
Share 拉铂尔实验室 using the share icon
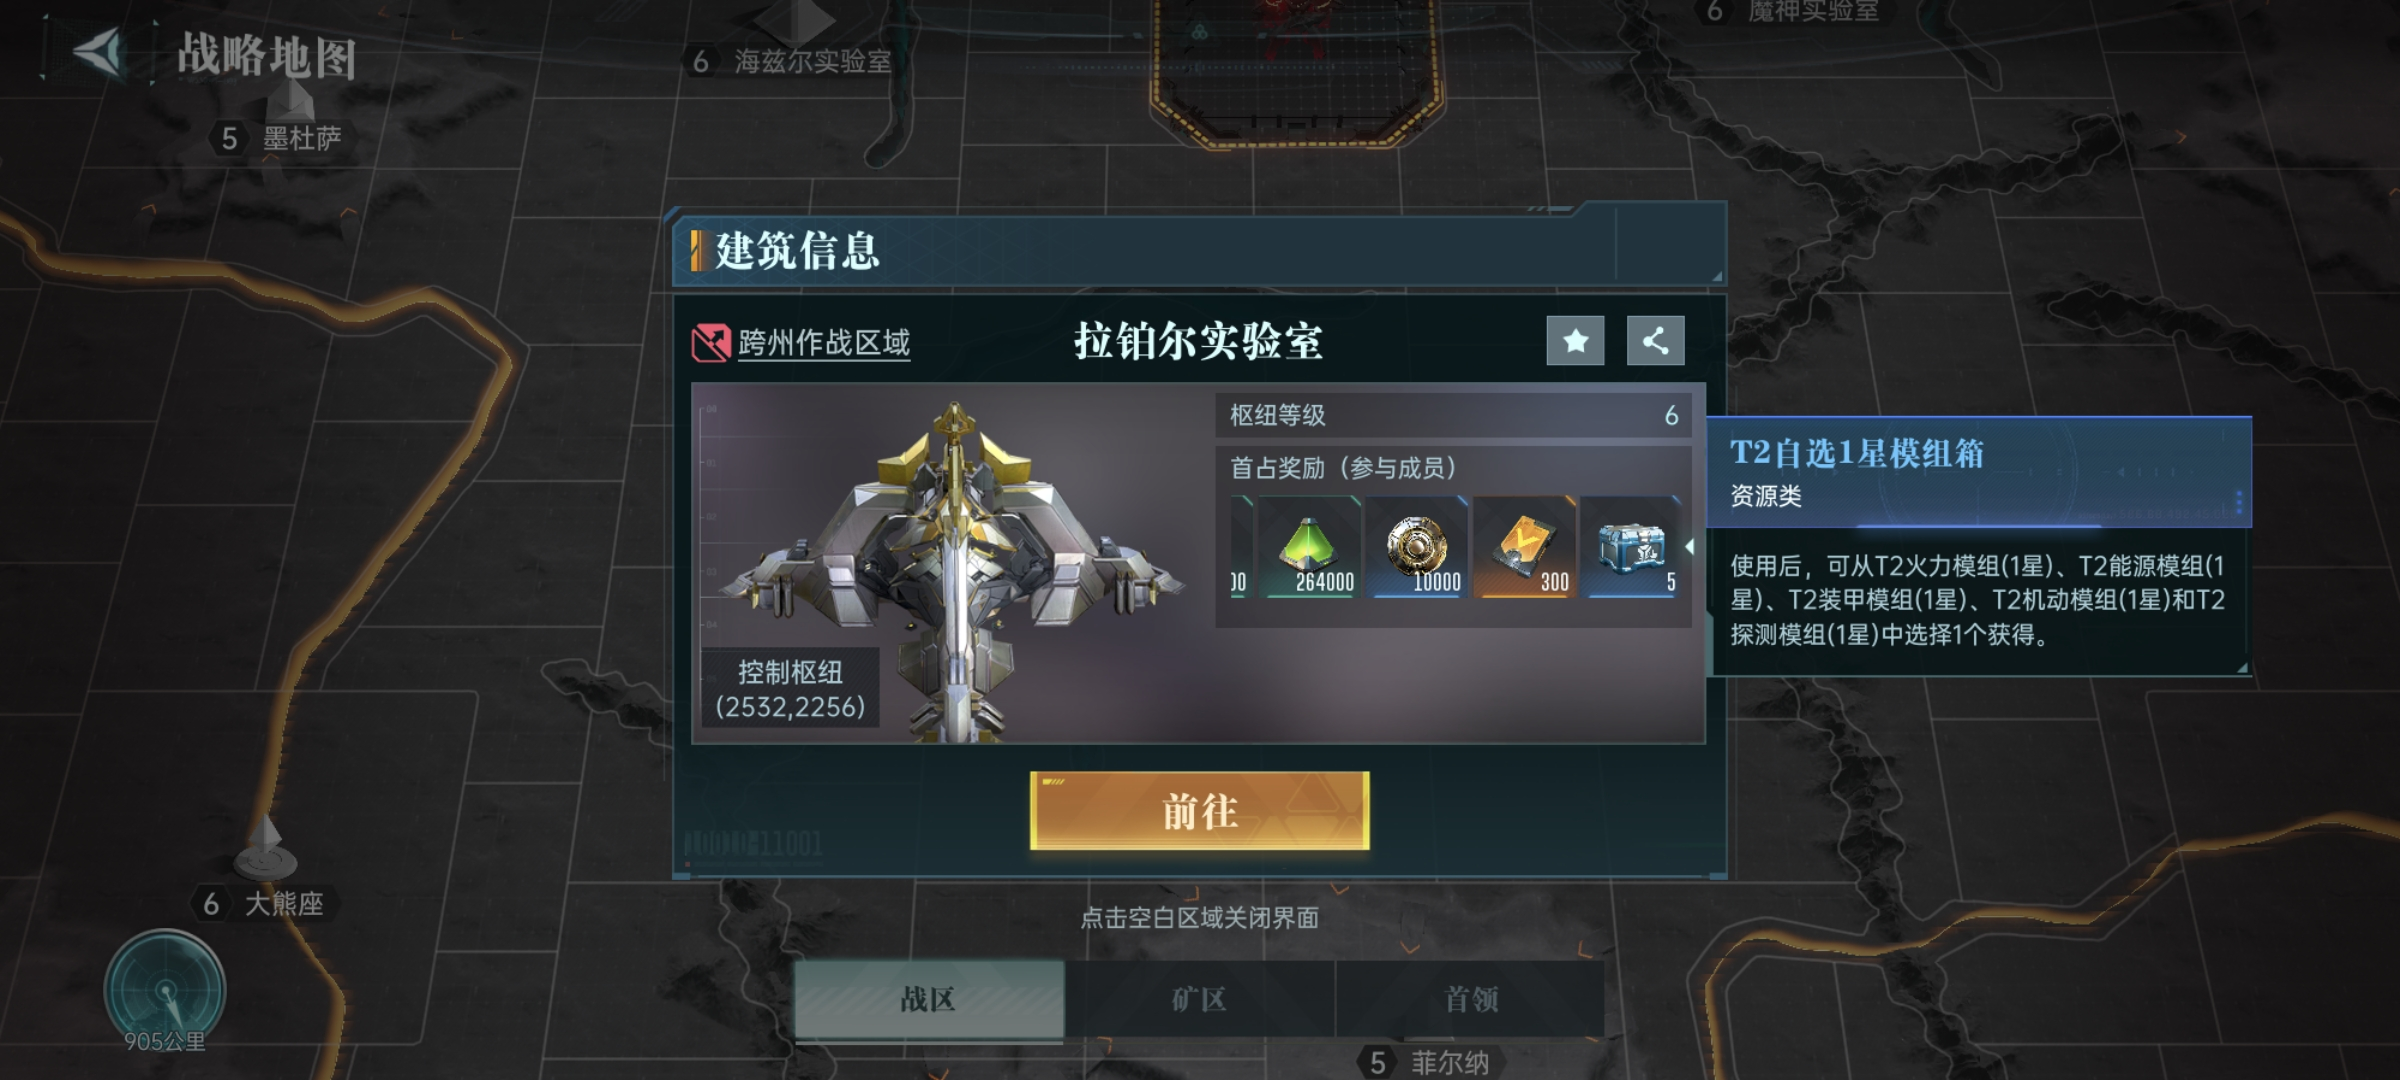1655,341
